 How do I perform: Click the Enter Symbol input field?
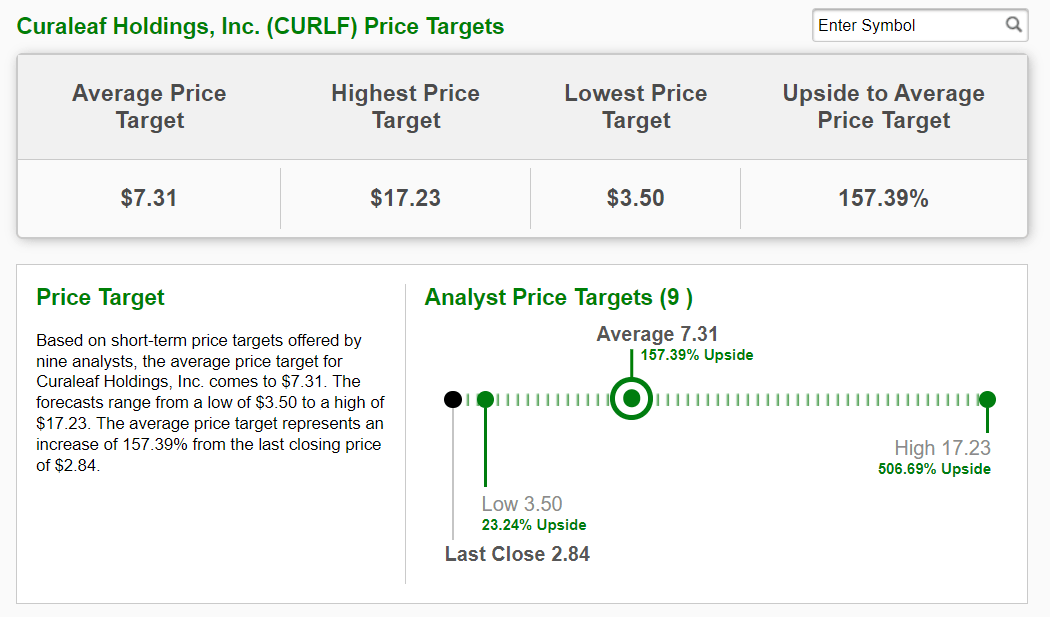click(x=905, y=25)
